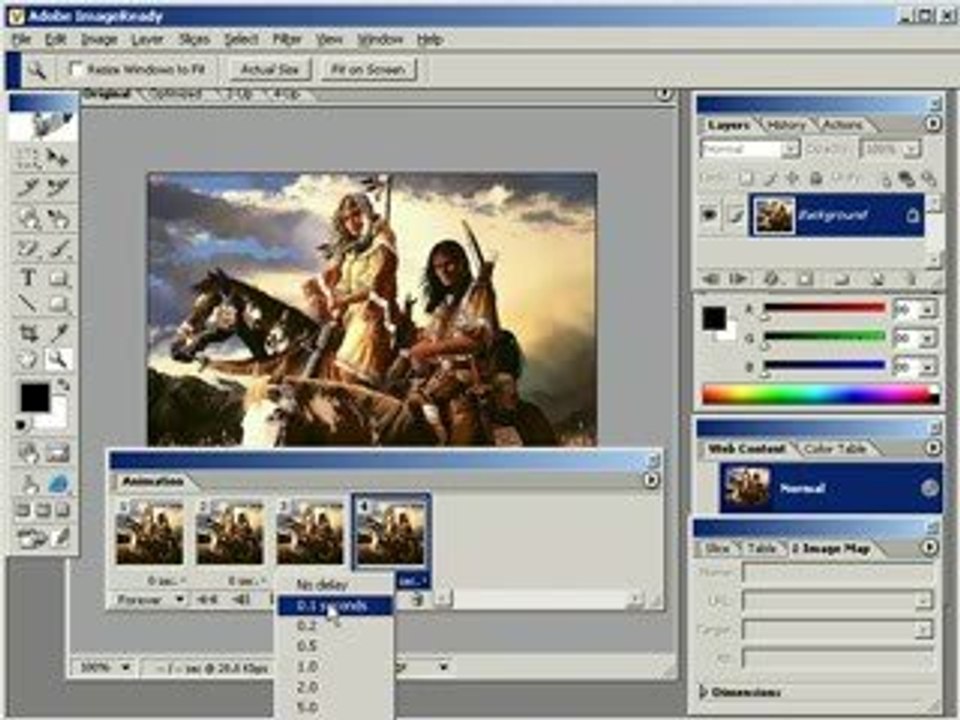Click the lock icon on Background layer

pos(912,216)
